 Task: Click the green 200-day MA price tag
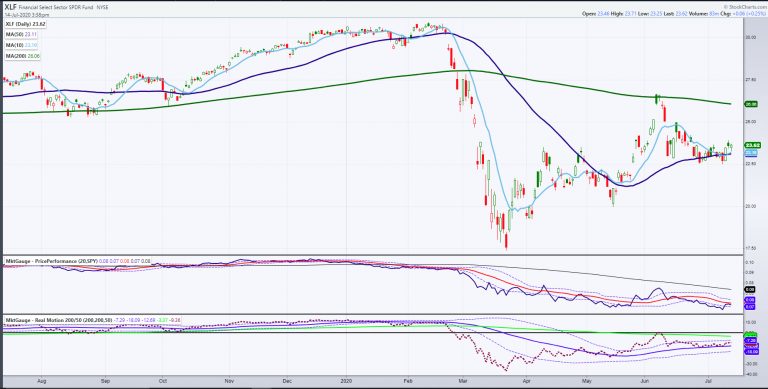tap(751, 104)
